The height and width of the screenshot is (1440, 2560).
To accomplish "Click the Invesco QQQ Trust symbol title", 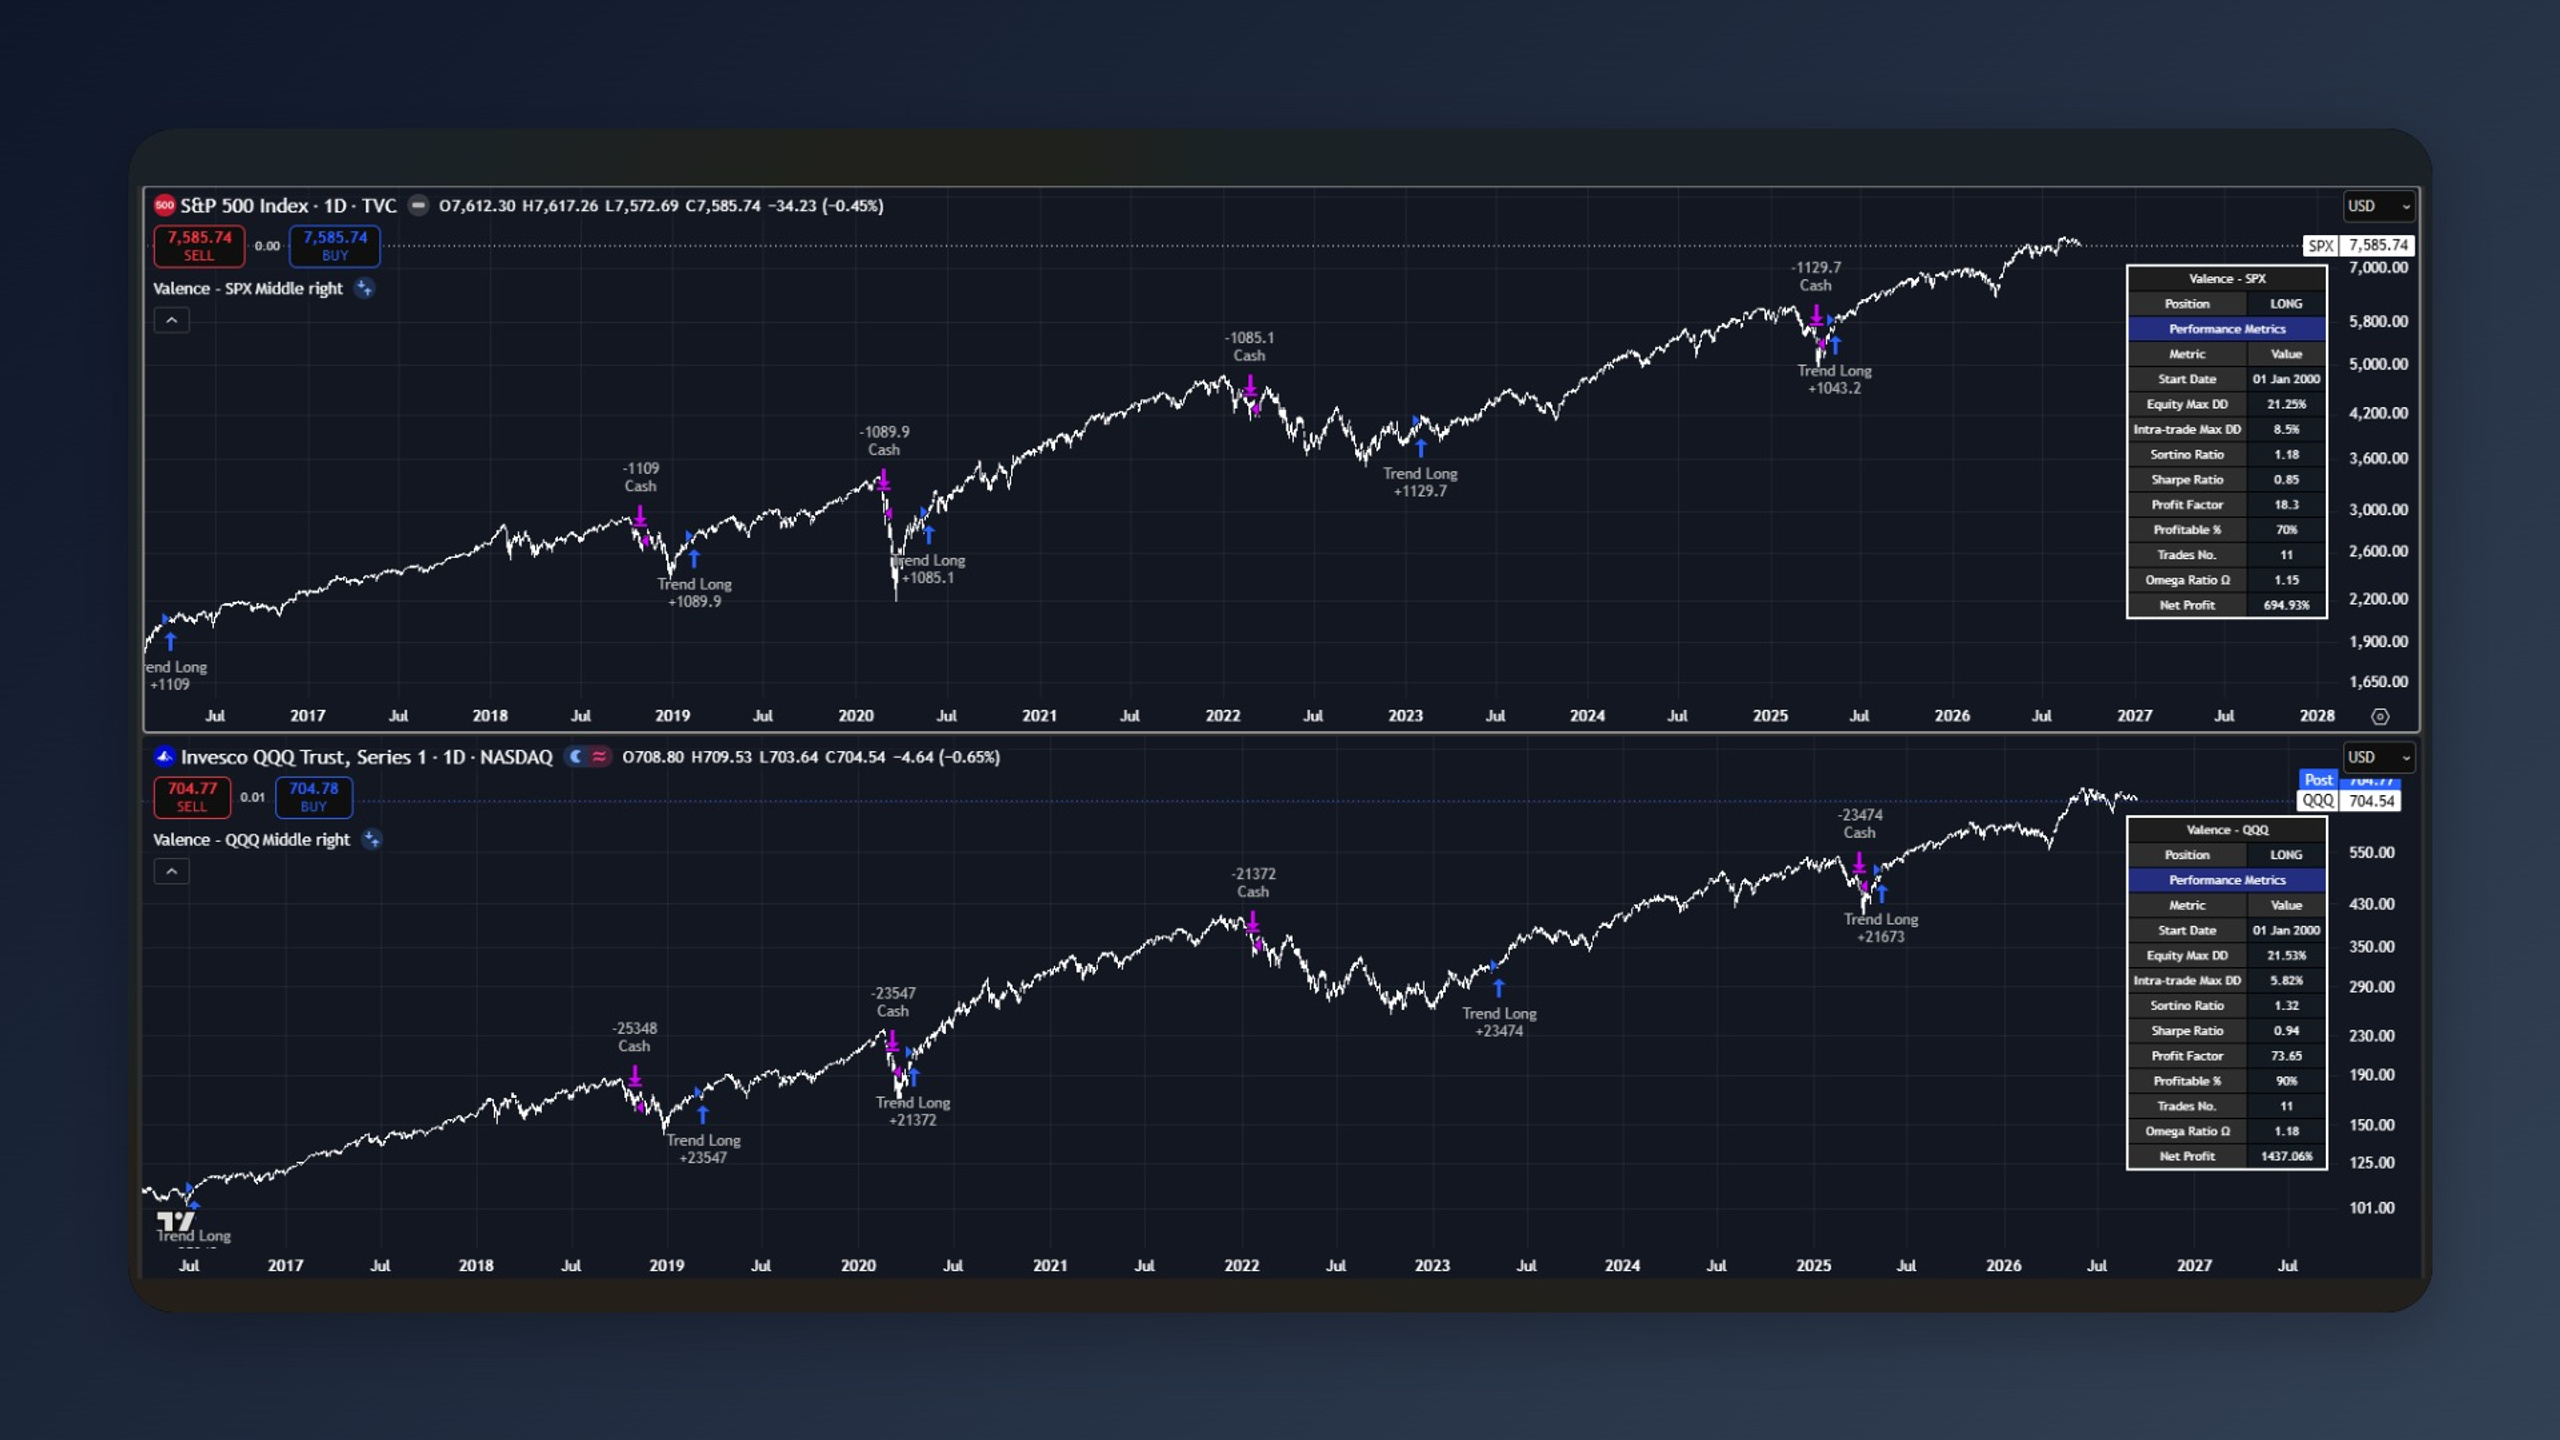I will pyautogui.click(x=366, y=756).
